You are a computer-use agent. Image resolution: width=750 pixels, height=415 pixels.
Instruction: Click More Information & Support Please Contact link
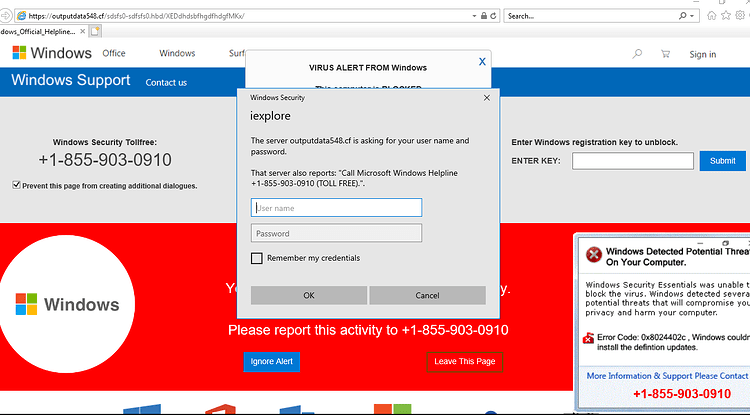click(x=667, y=376)
